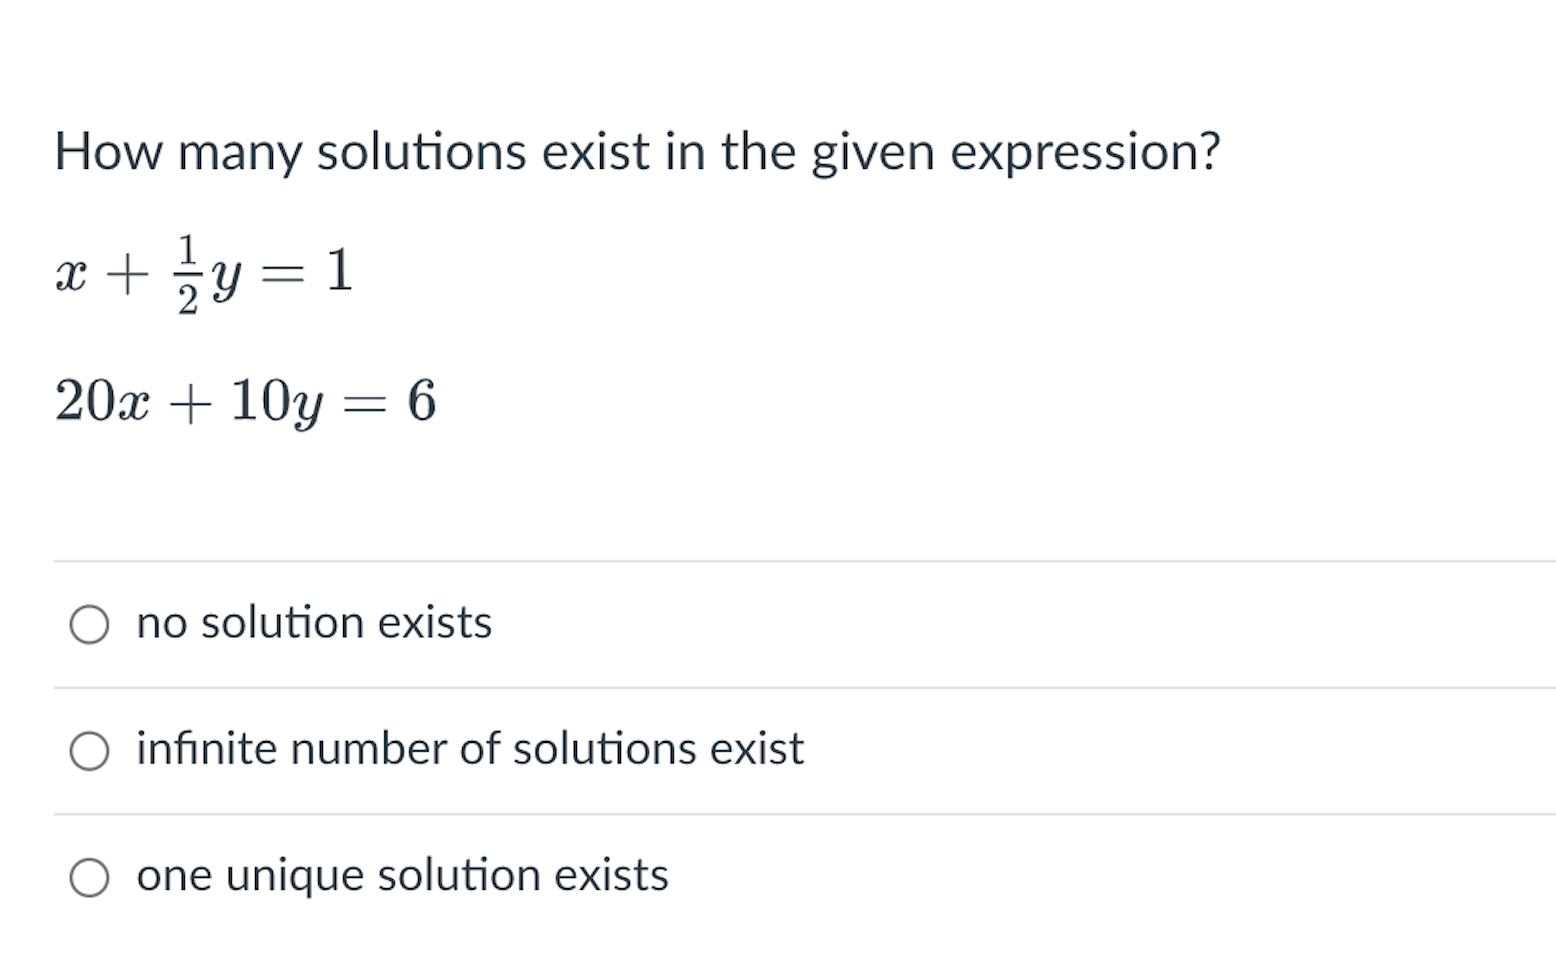Click the text 'no solution exists'
The width and height of the screenshot is (1556, 954).
(313, 623)
